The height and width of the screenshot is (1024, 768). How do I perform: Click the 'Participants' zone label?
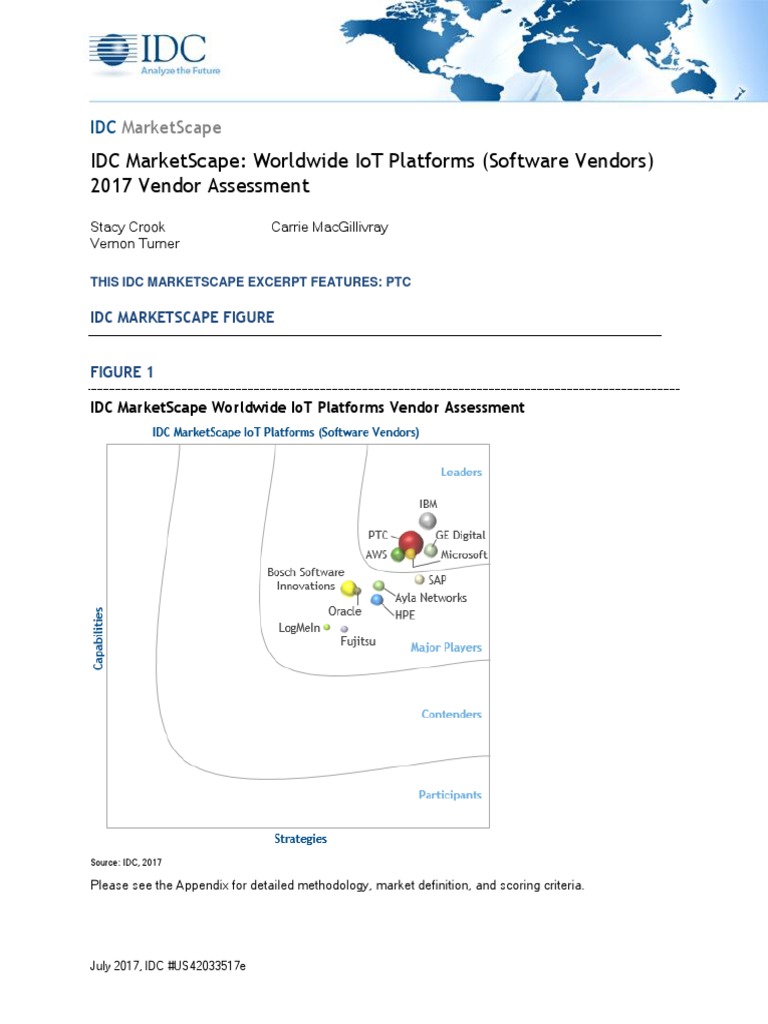click(450, 795)
